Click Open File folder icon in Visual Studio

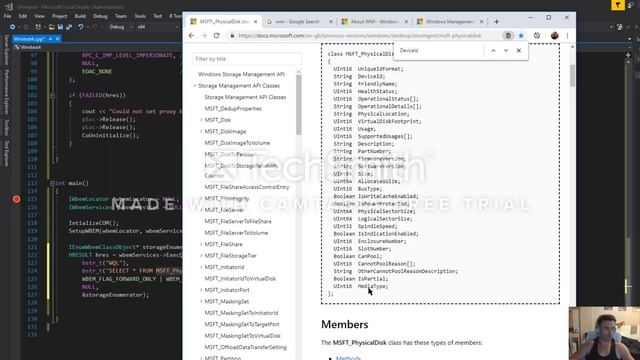click(x=51, y=27)
